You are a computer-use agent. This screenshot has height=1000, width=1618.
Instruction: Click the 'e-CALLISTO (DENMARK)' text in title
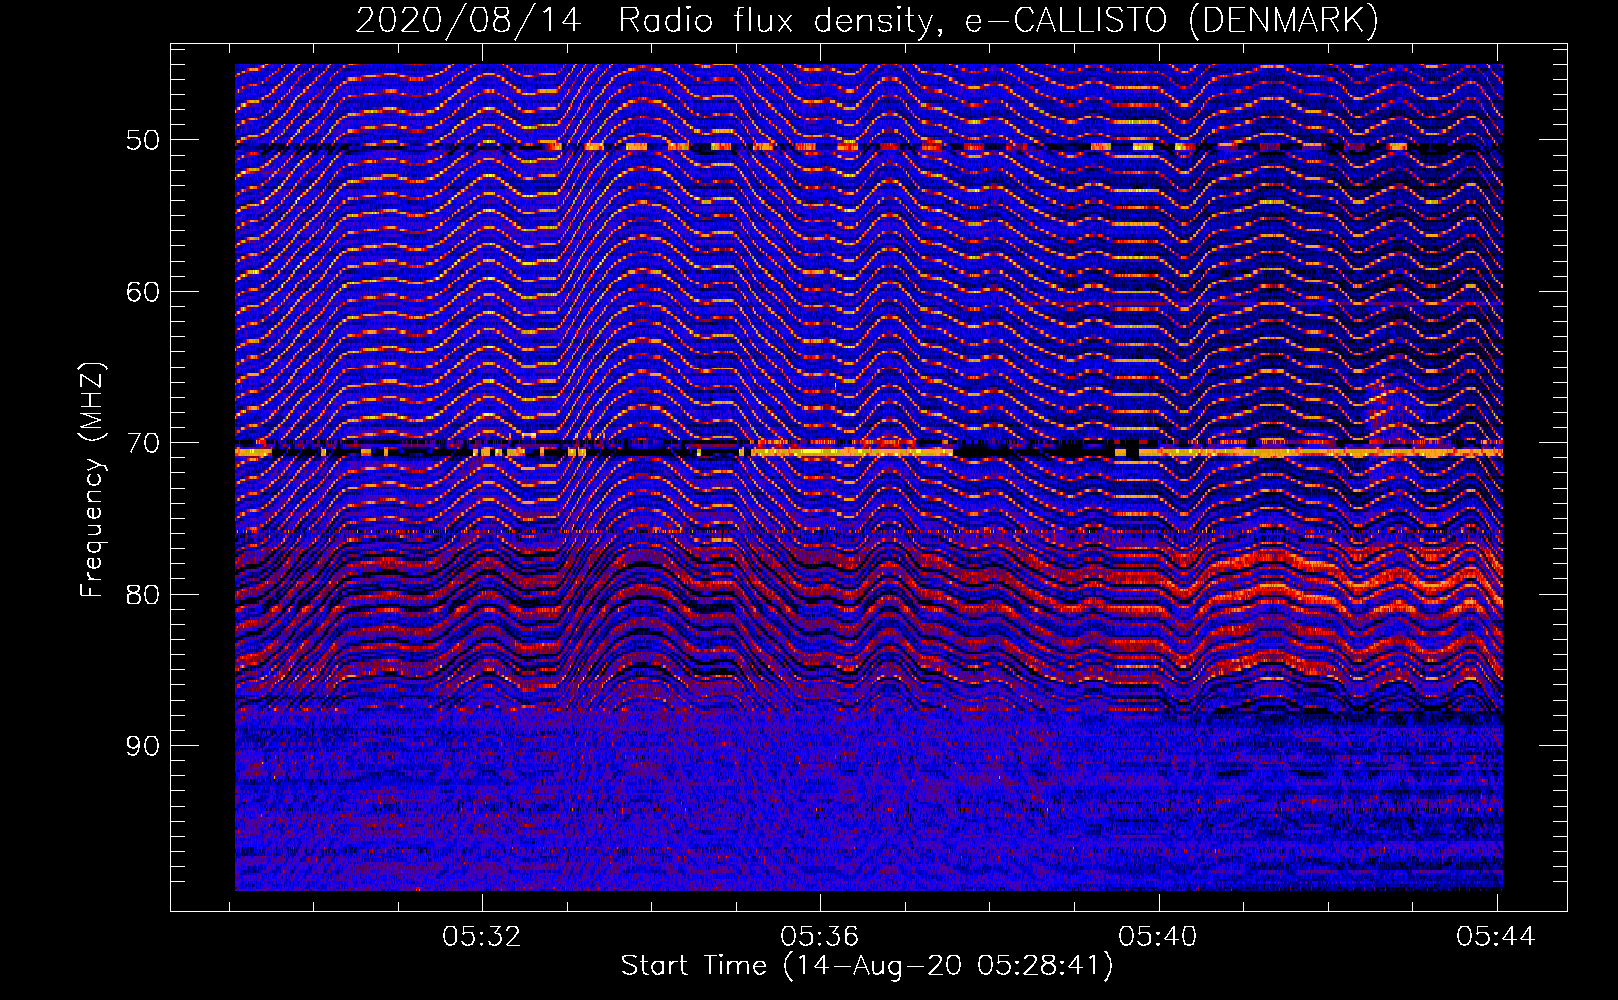tap(1171, 20)
